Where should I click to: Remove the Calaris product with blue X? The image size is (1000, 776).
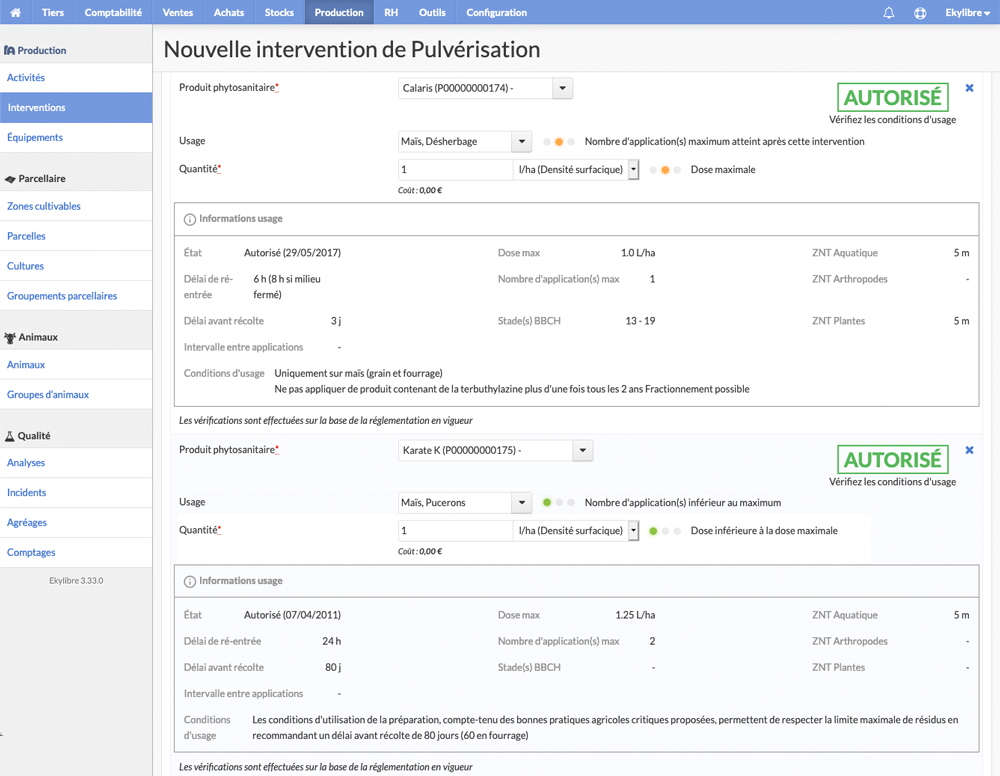(969, 88)
